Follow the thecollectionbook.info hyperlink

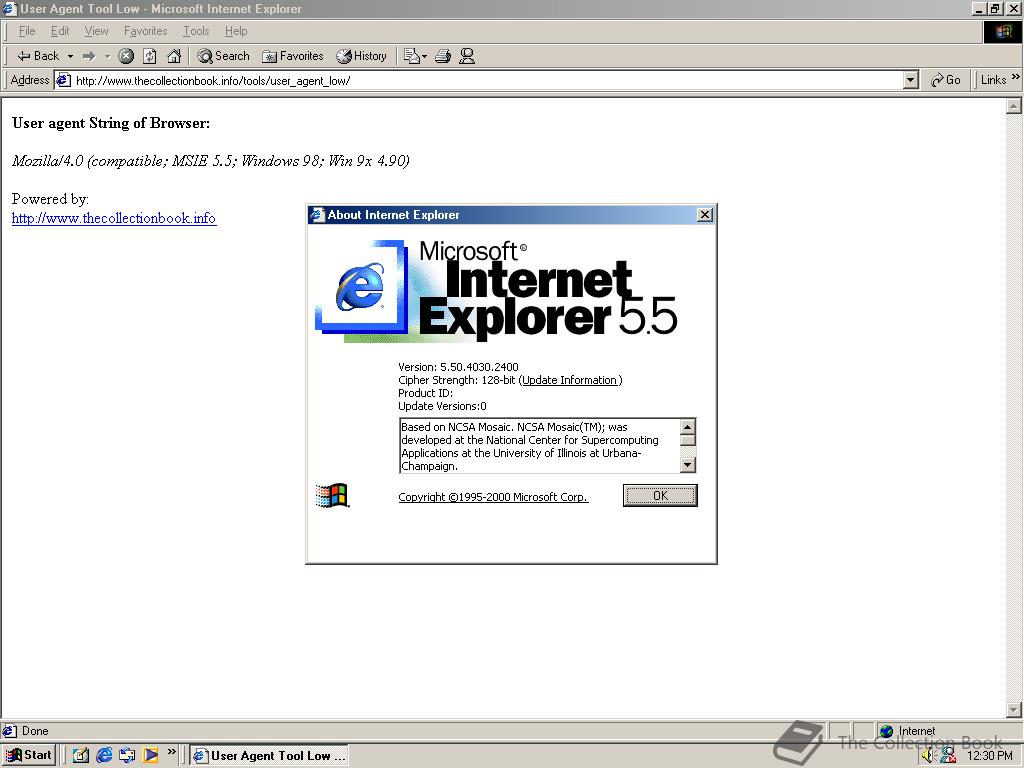coord(114,218)
